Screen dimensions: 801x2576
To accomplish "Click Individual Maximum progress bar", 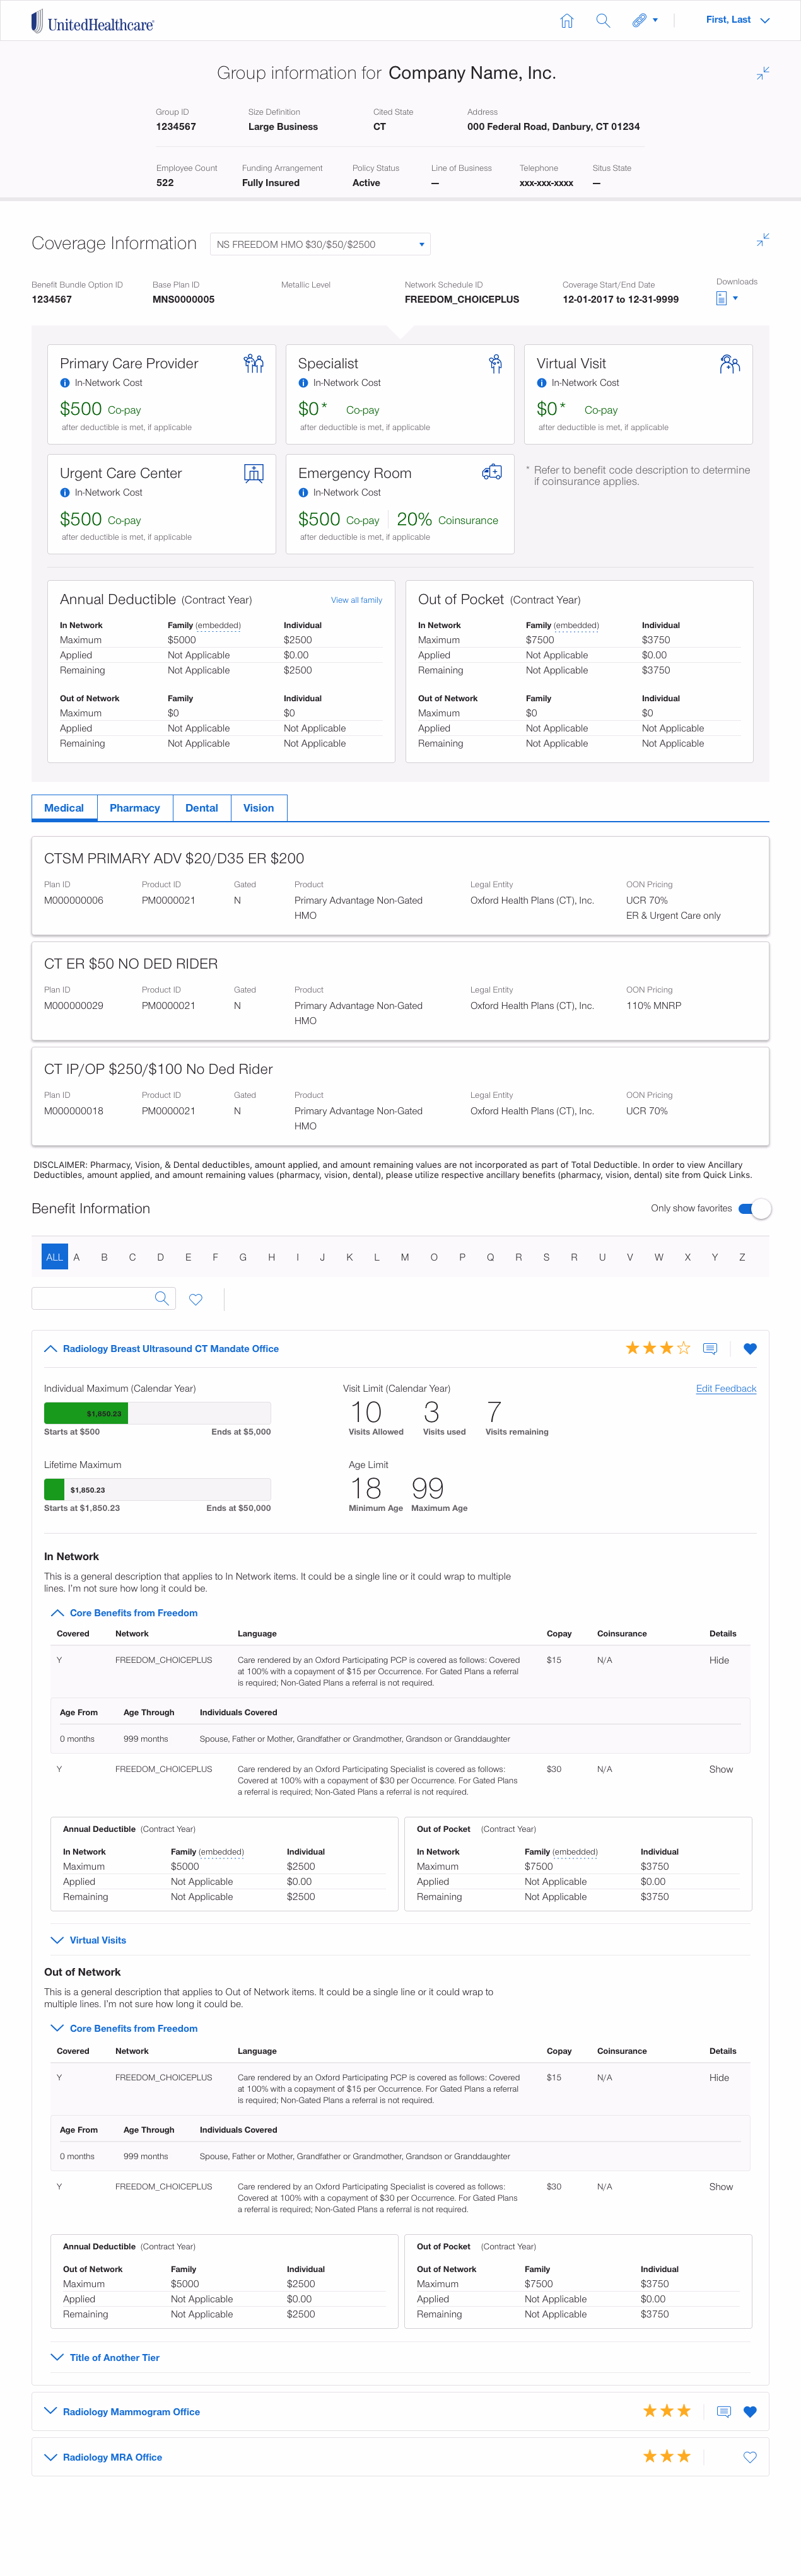I will click(x=157, y=1414).
